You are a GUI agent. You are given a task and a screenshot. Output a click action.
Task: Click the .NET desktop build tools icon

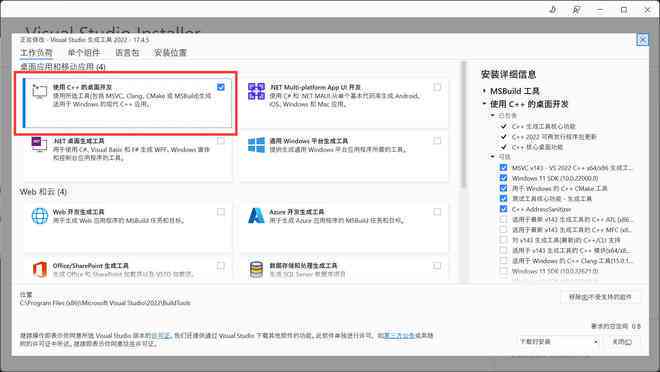coord(40,144)
